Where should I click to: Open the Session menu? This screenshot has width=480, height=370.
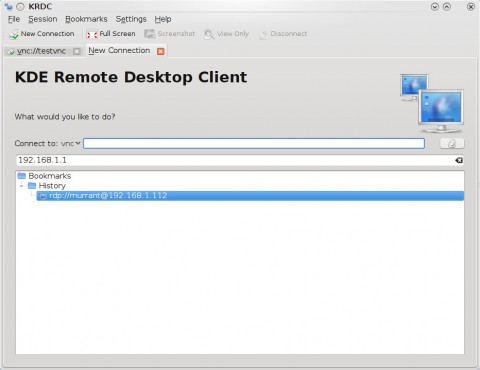point(43,19)
